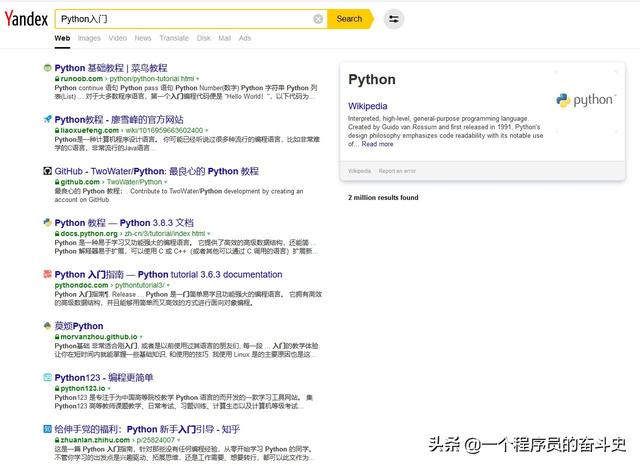Select the Web tab
Image resolution: width=640 pixels, height=466 pixels.
pyautogui.click(x=62, y=38)
